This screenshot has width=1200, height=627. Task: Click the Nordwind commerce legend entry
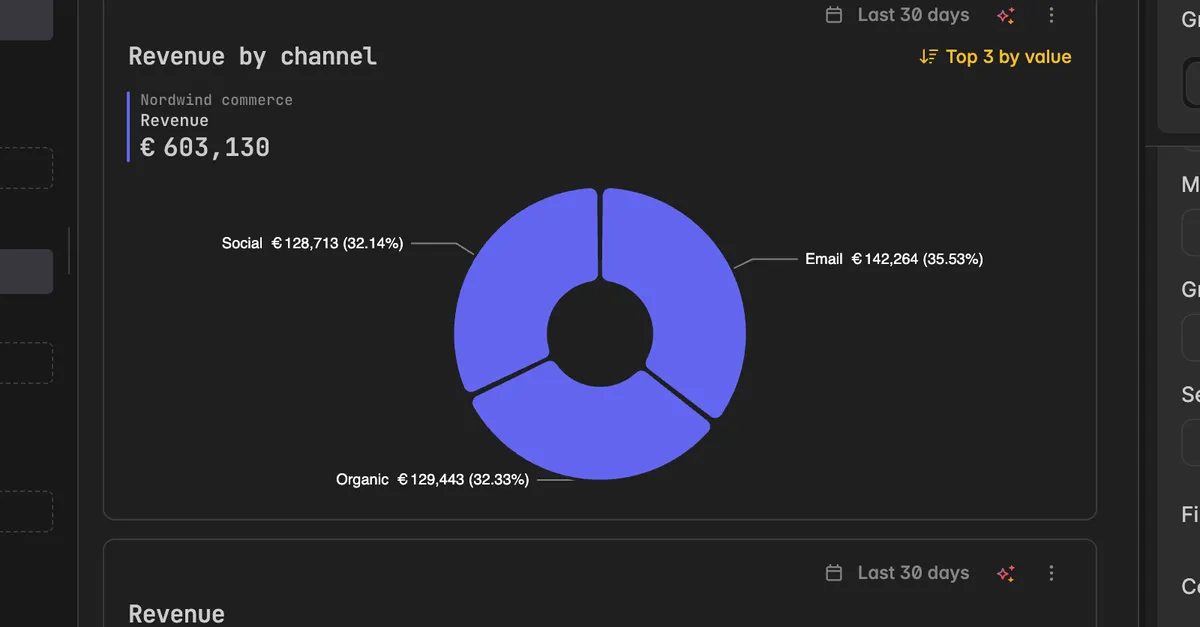click(216, 100)
